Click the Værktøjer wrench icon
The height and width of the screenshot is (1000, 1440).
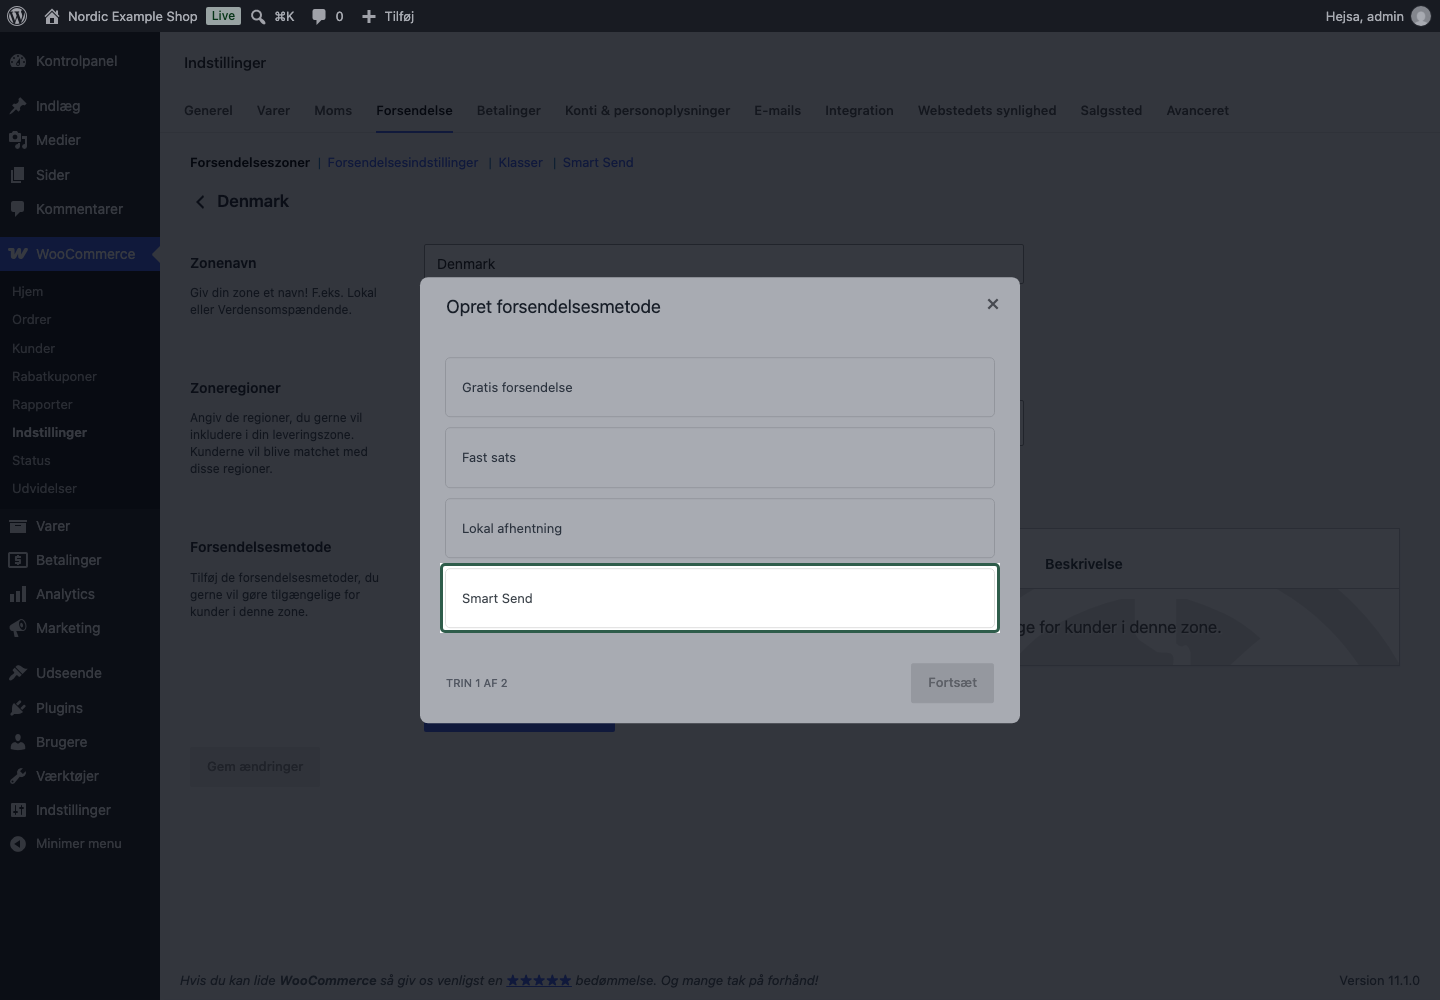coord(18,776)
